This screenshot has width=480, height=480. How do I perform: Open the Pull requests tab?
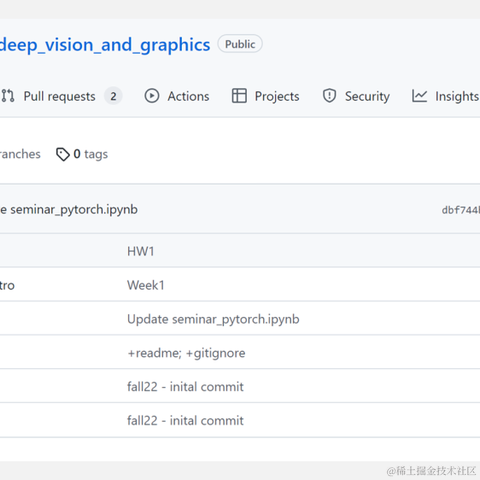pyautogui.click(x=59, y=96)
